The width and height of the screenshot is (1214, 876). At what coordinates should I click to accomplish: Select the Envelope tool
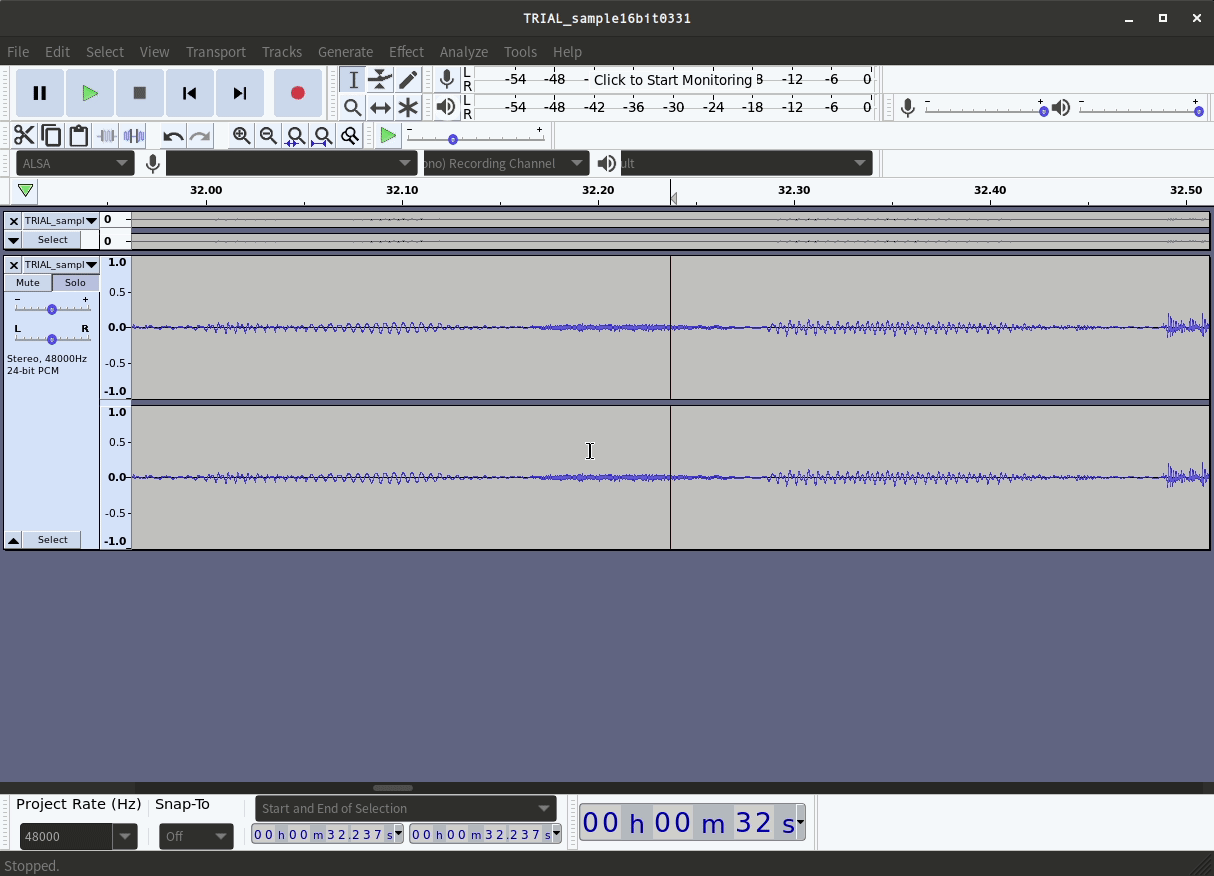[x=380, y=79]
